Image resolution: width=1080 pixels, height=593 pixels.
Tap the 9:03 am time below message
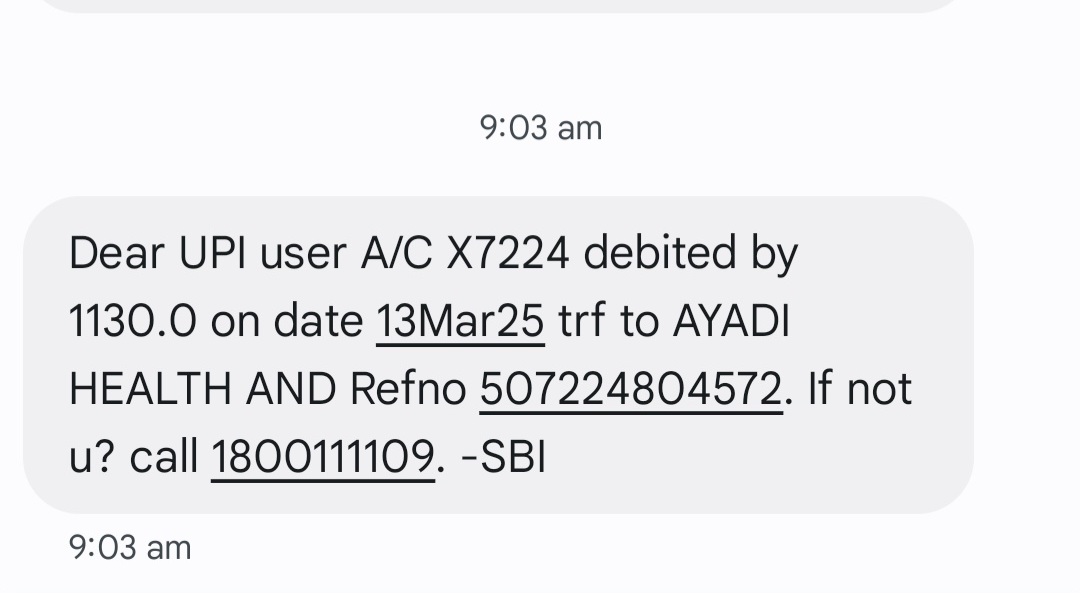coord(130,547)
